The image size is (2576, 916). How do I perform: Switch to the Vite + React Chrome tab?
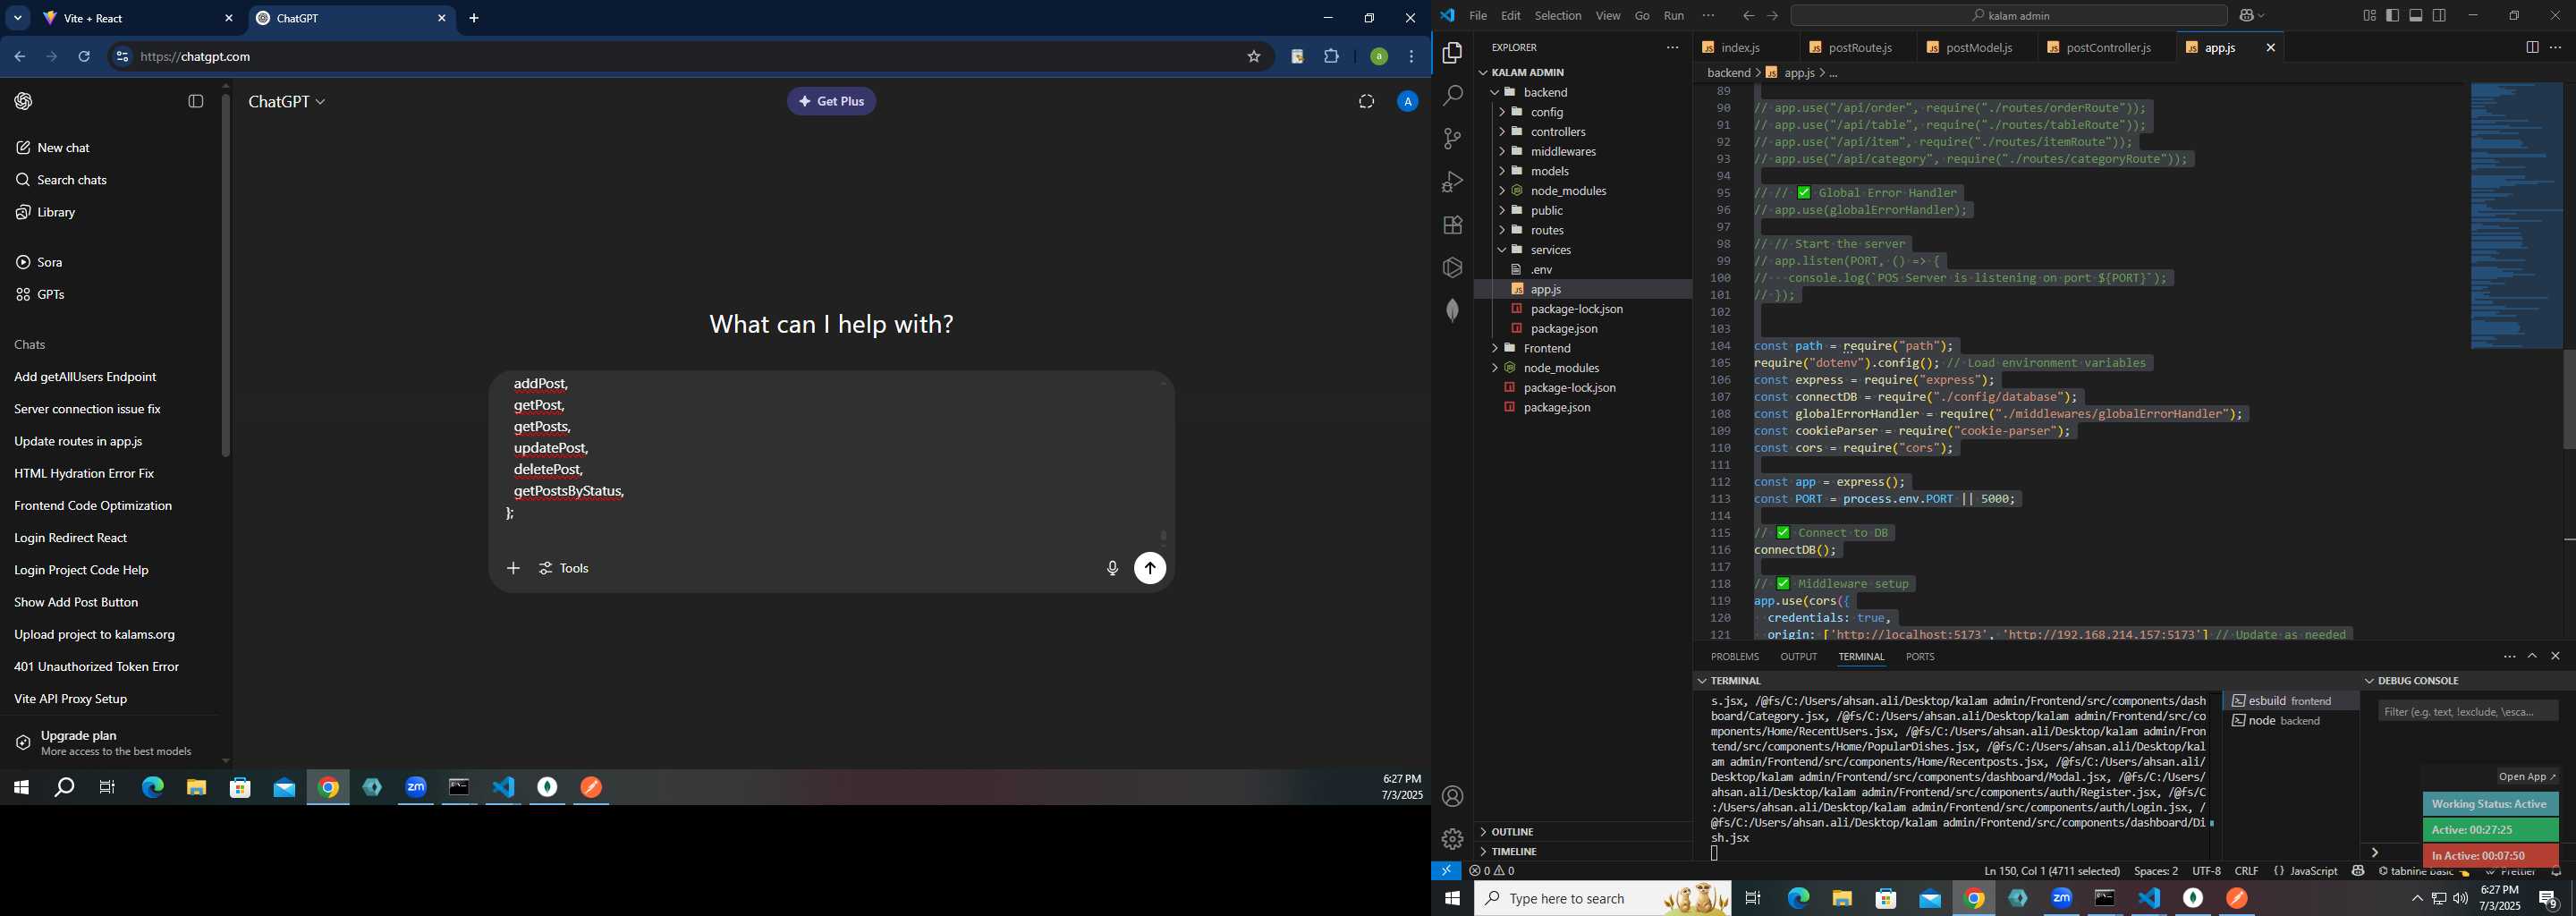pyautogui.click(x=137, y=19)
